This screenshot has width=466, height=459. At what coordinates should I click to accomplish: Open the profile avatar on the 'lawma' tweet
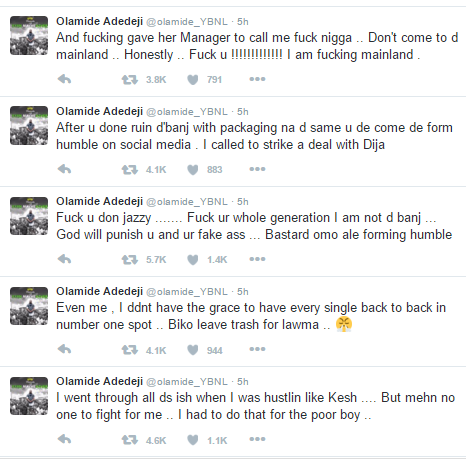coord(29,306)
